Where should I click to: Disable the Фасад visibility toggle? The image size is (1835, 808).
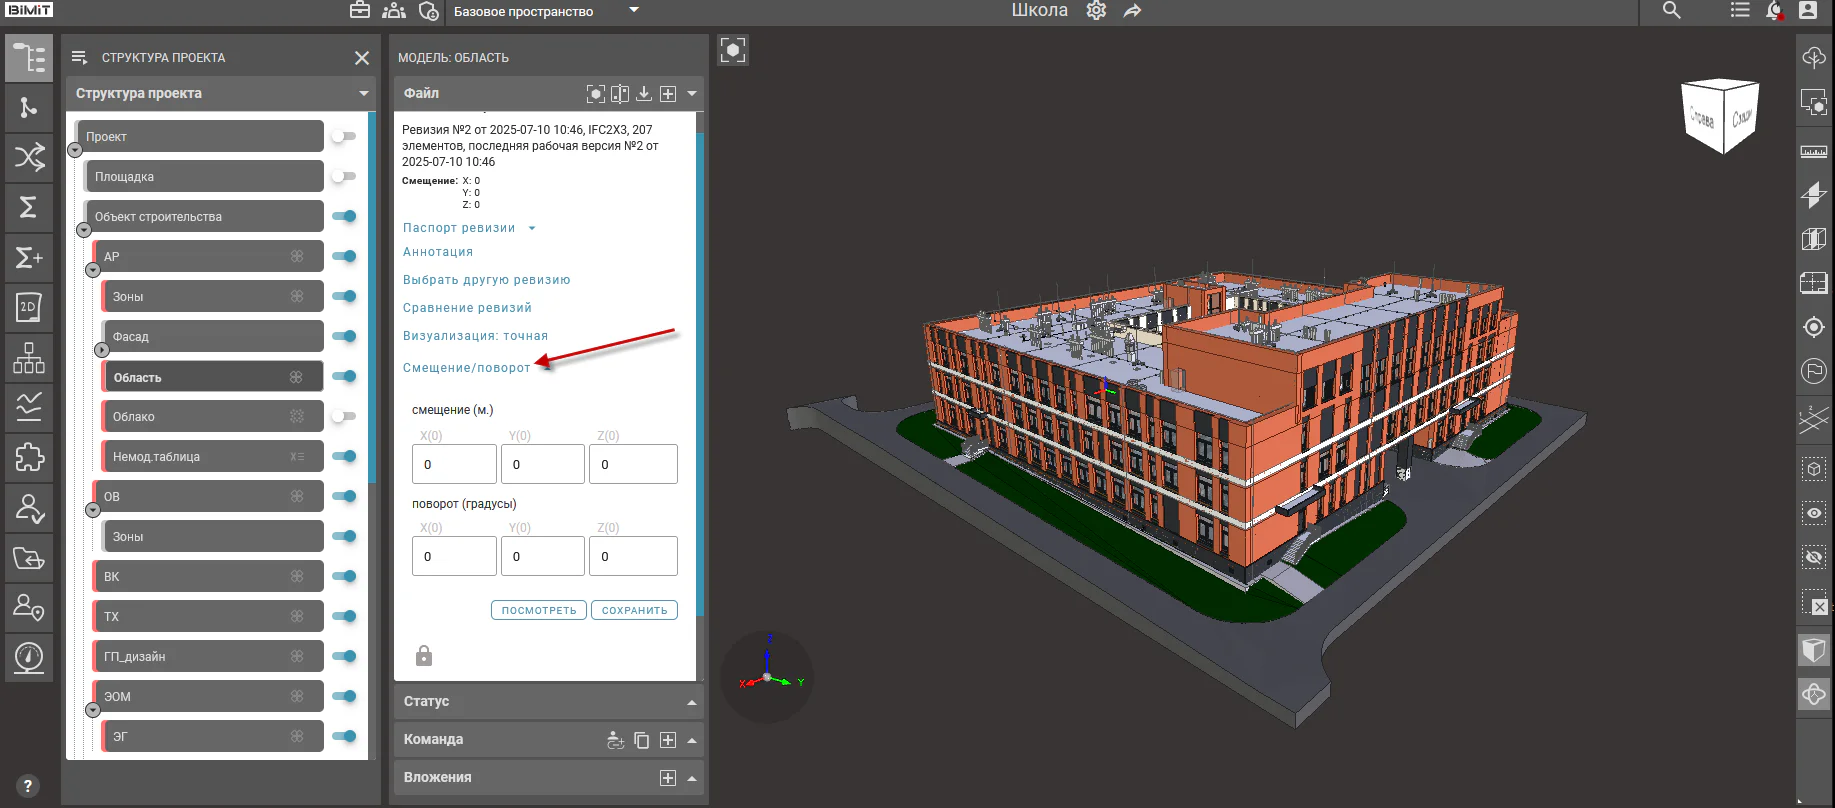pos(344,336)
